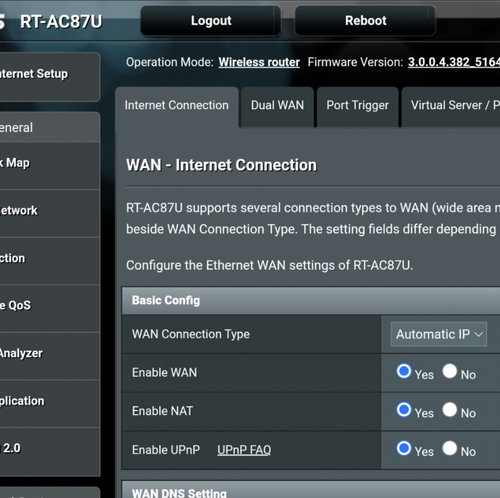Select Yes for Enable NAT
This screenshot has width=500, height=498.
(404, 410)
